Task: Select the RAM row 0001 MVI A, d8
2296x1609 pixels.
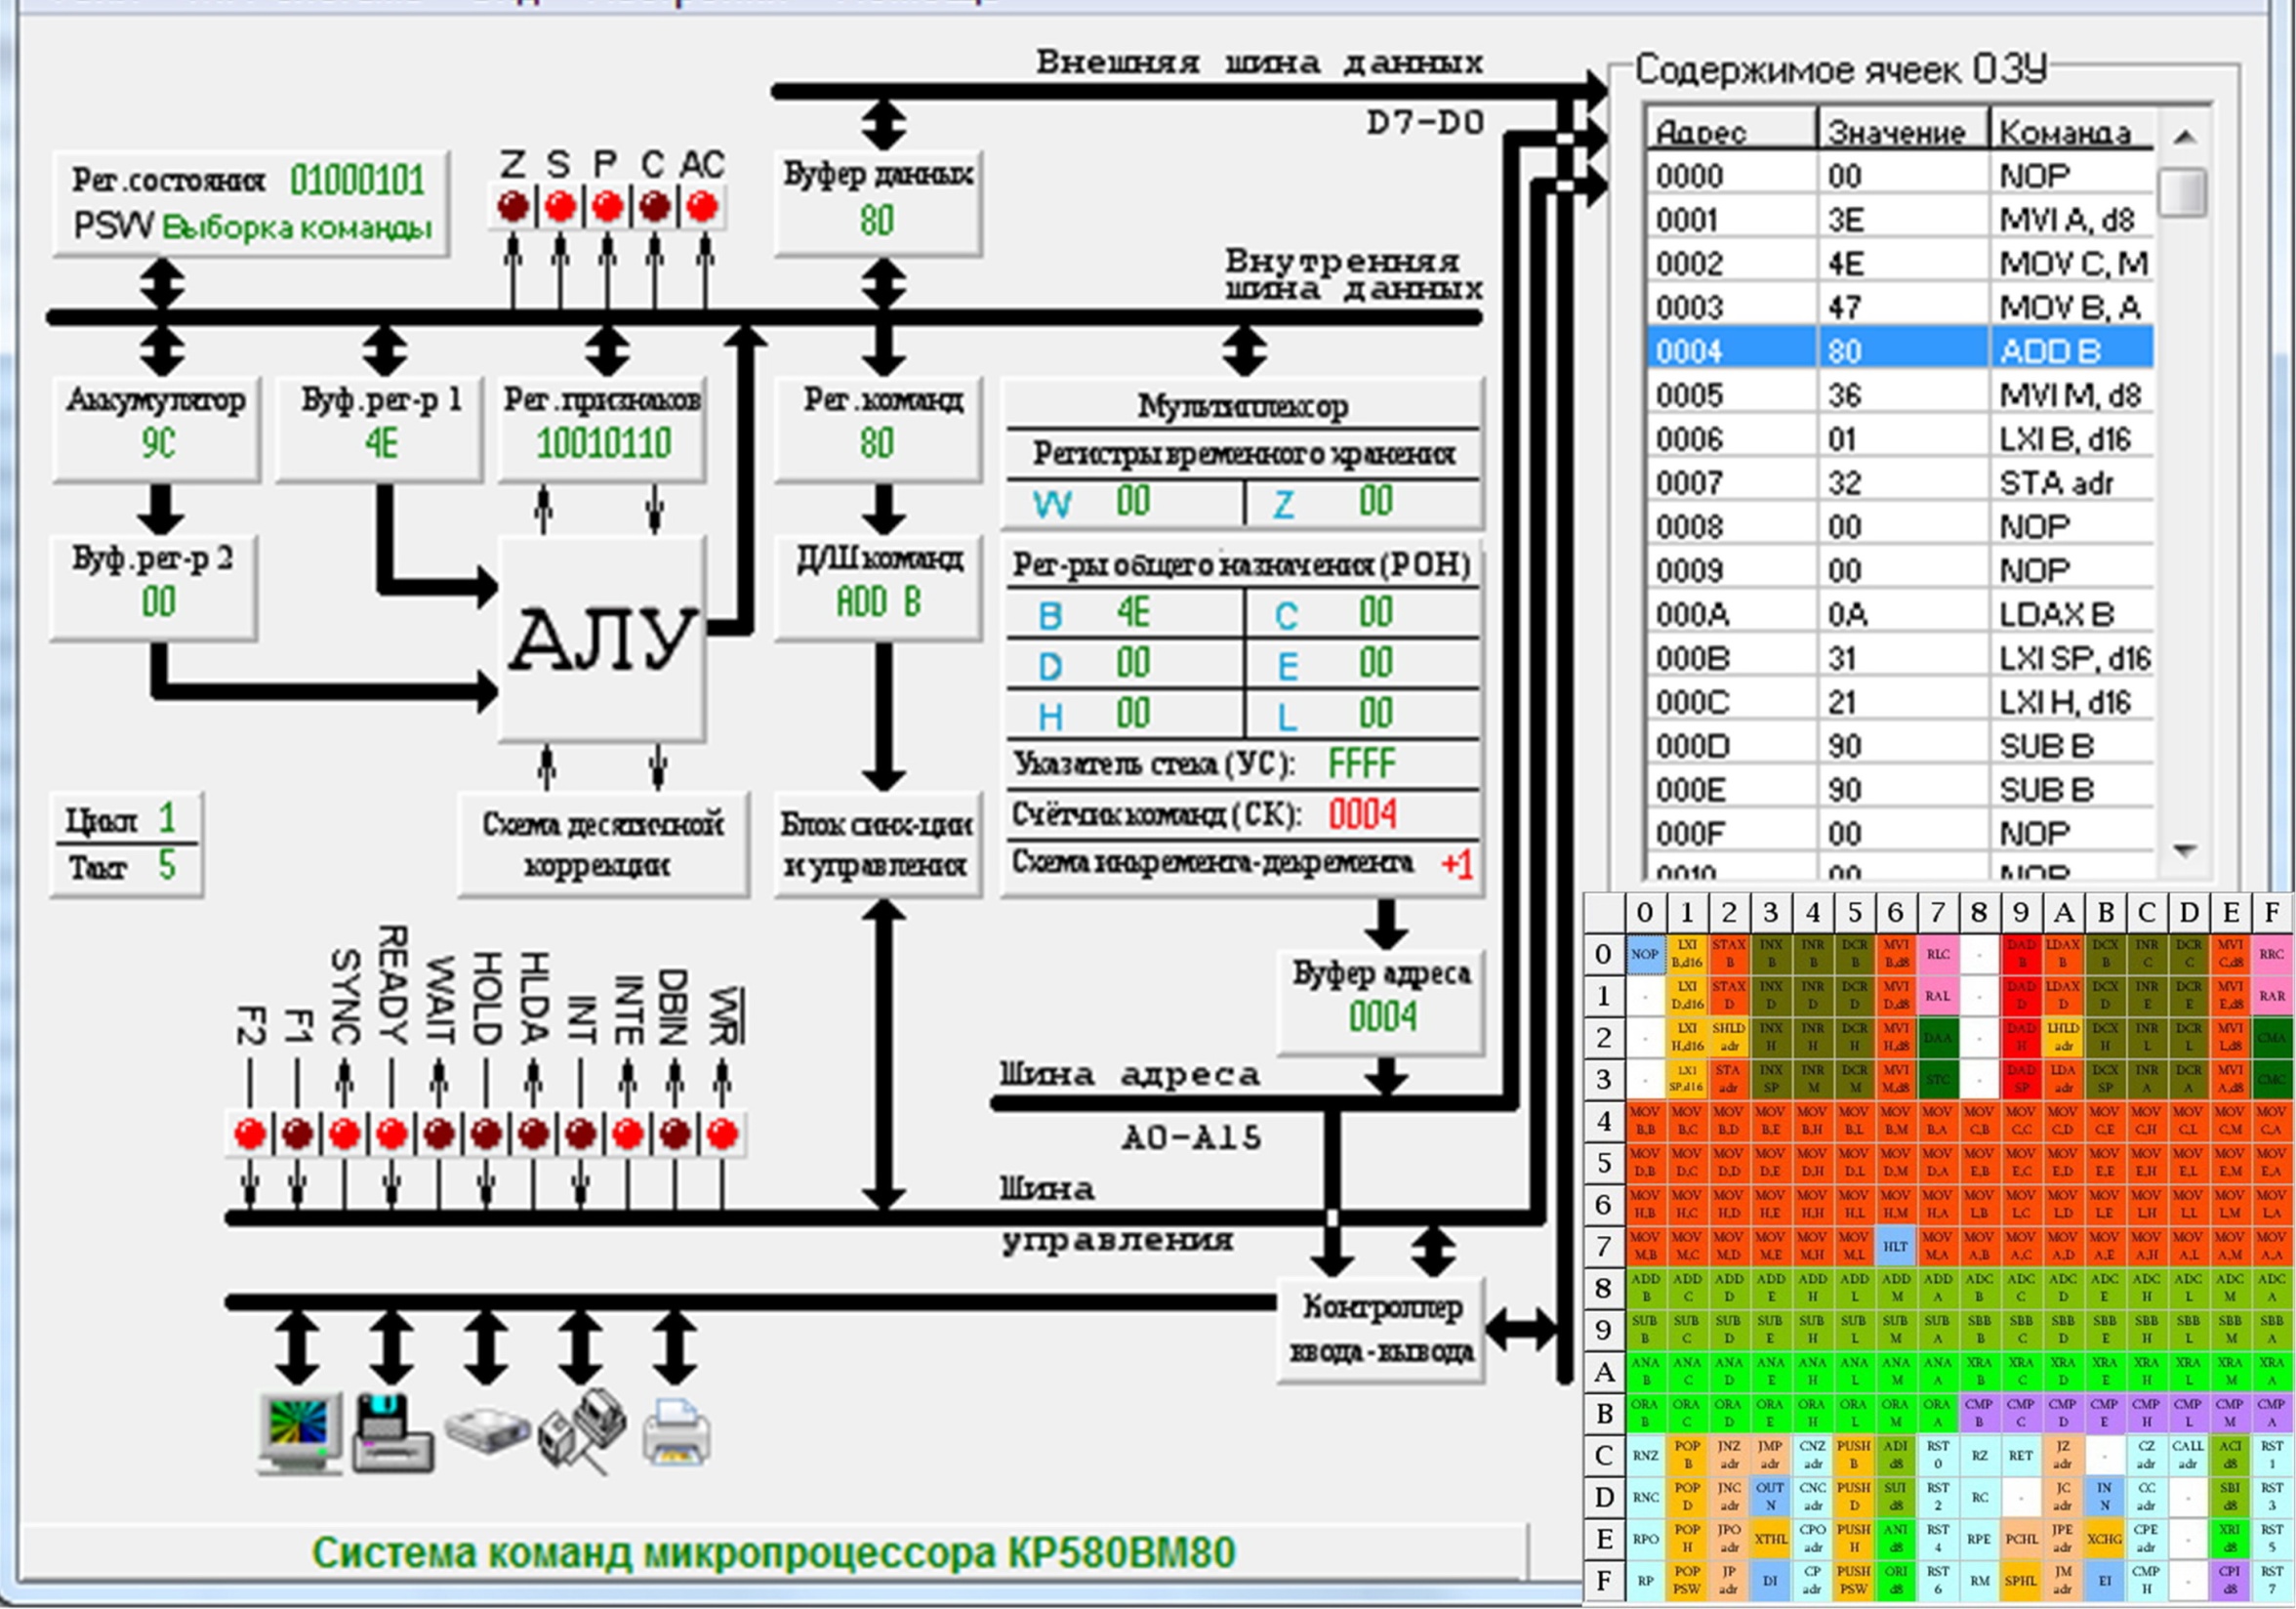Action: click(x=1900, y=220)
